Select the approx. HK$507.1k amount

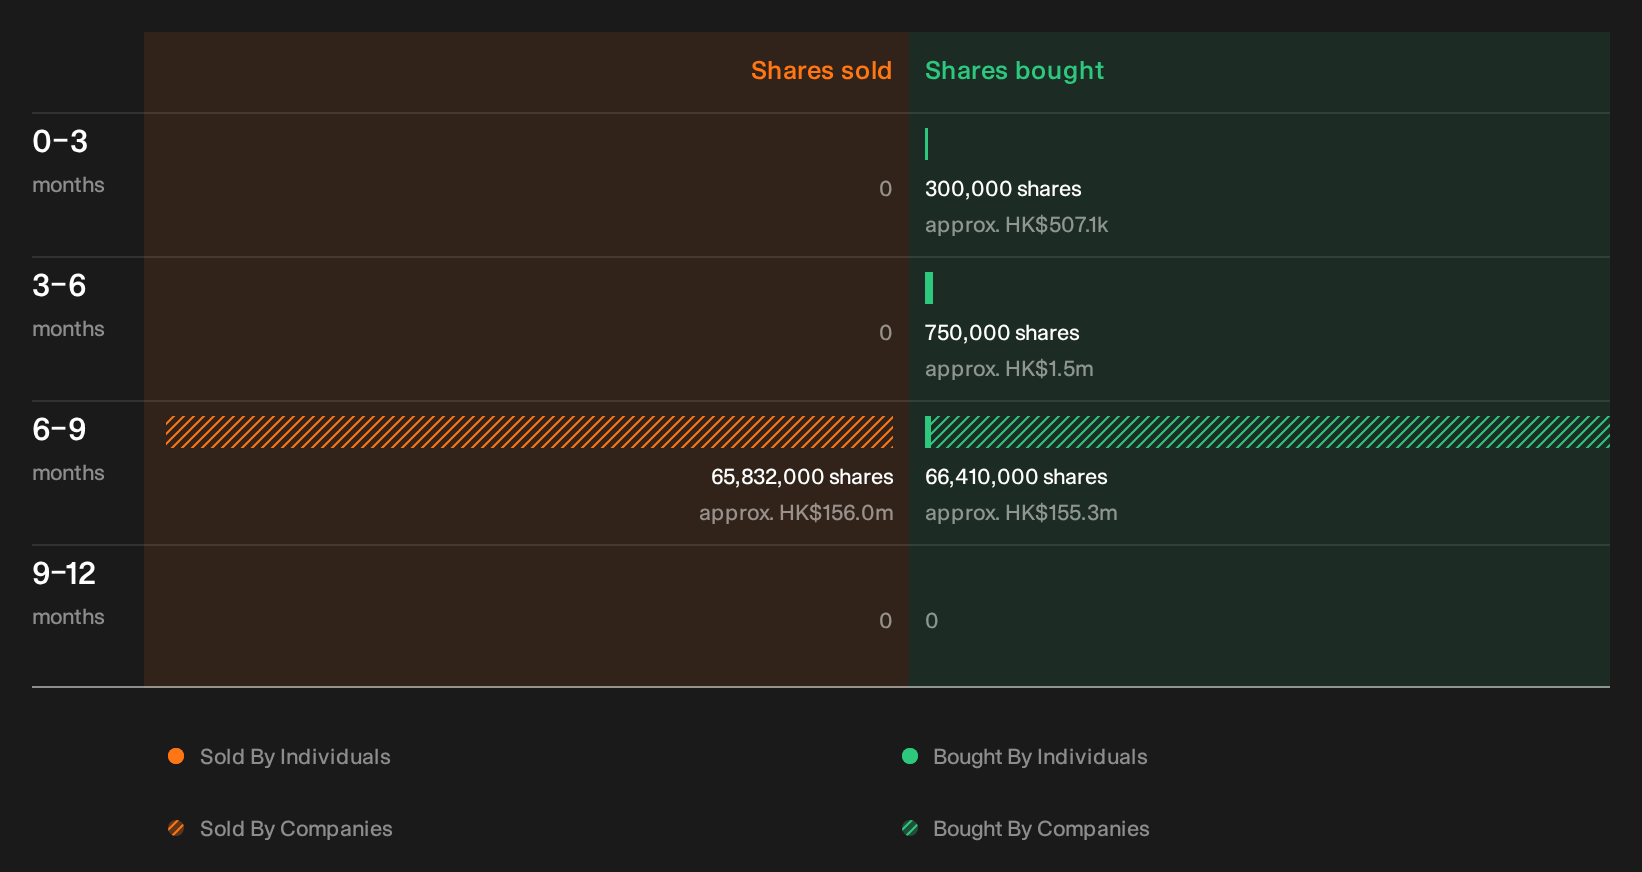[x=1016, y=225]
